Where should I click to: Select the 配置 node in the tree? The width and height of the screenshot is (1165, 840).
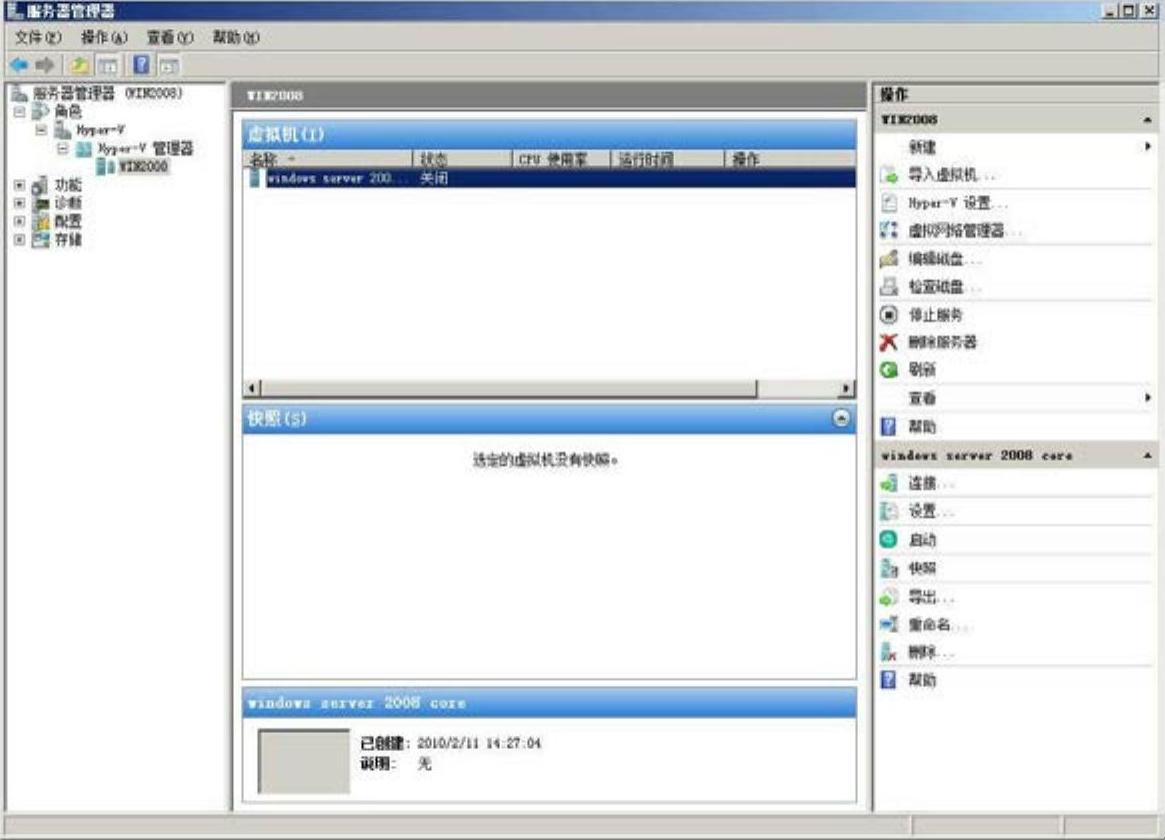point(68,221)
